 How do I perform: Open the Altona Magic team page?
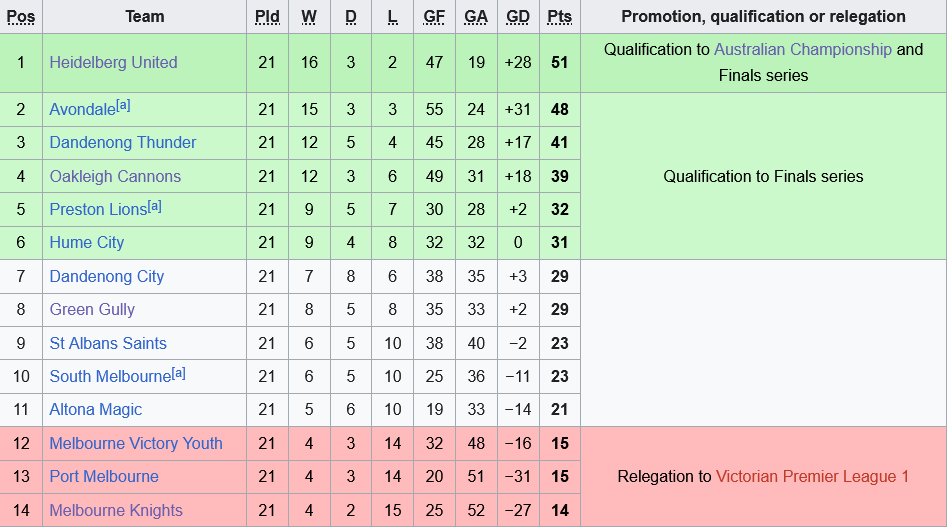(x=96, y=409)
